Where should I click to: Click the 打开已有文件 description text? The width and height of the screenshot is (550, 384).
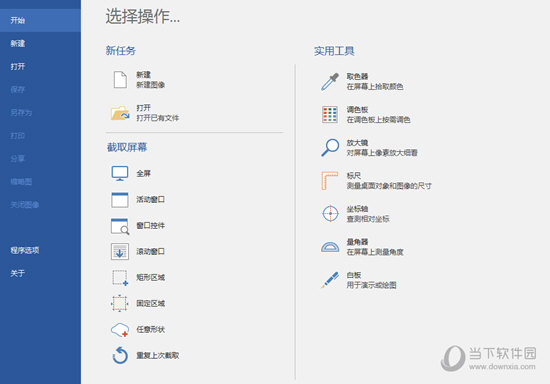pyautogui.click(x=157, y=118)
